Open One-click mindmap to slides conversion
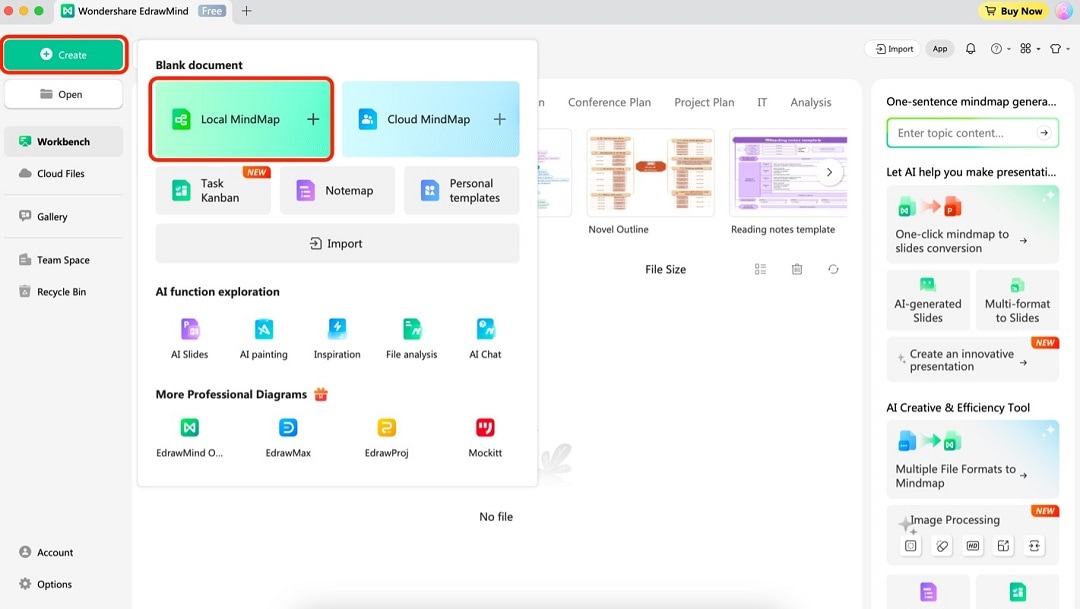Screen dimensions: 1080x609 click(x=973, y=225)
